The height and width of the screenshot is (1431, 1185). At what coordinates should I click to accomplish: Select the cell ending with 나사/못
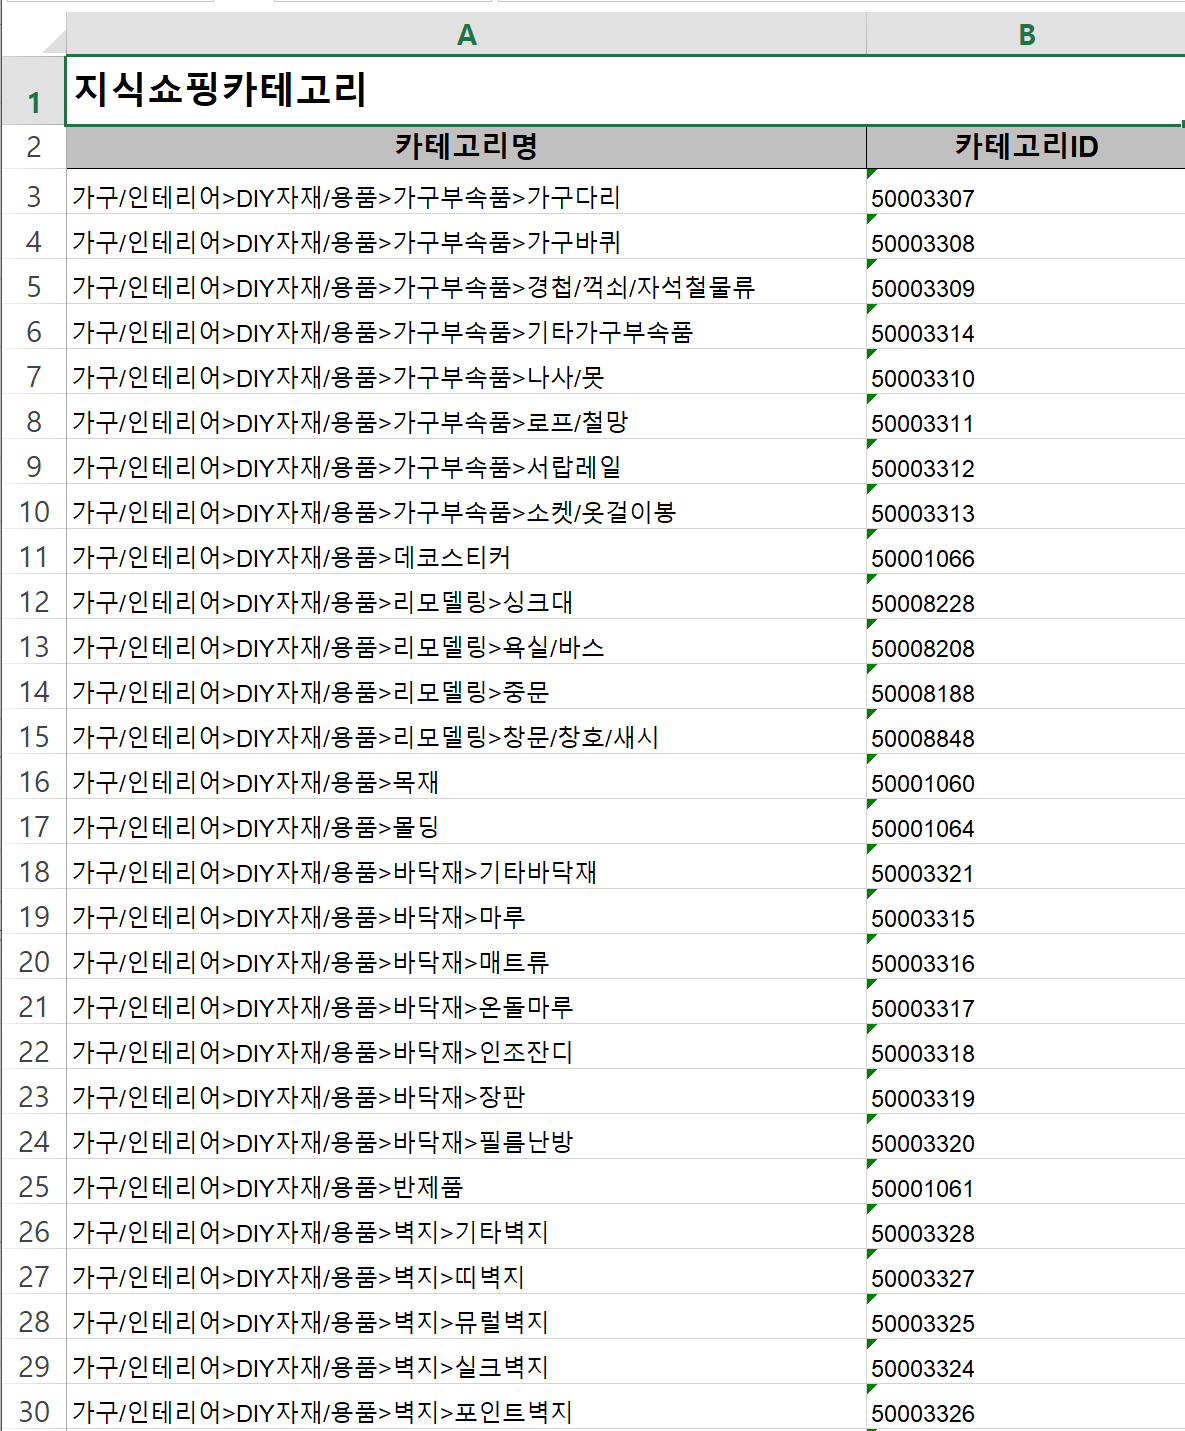pos(466,372)
